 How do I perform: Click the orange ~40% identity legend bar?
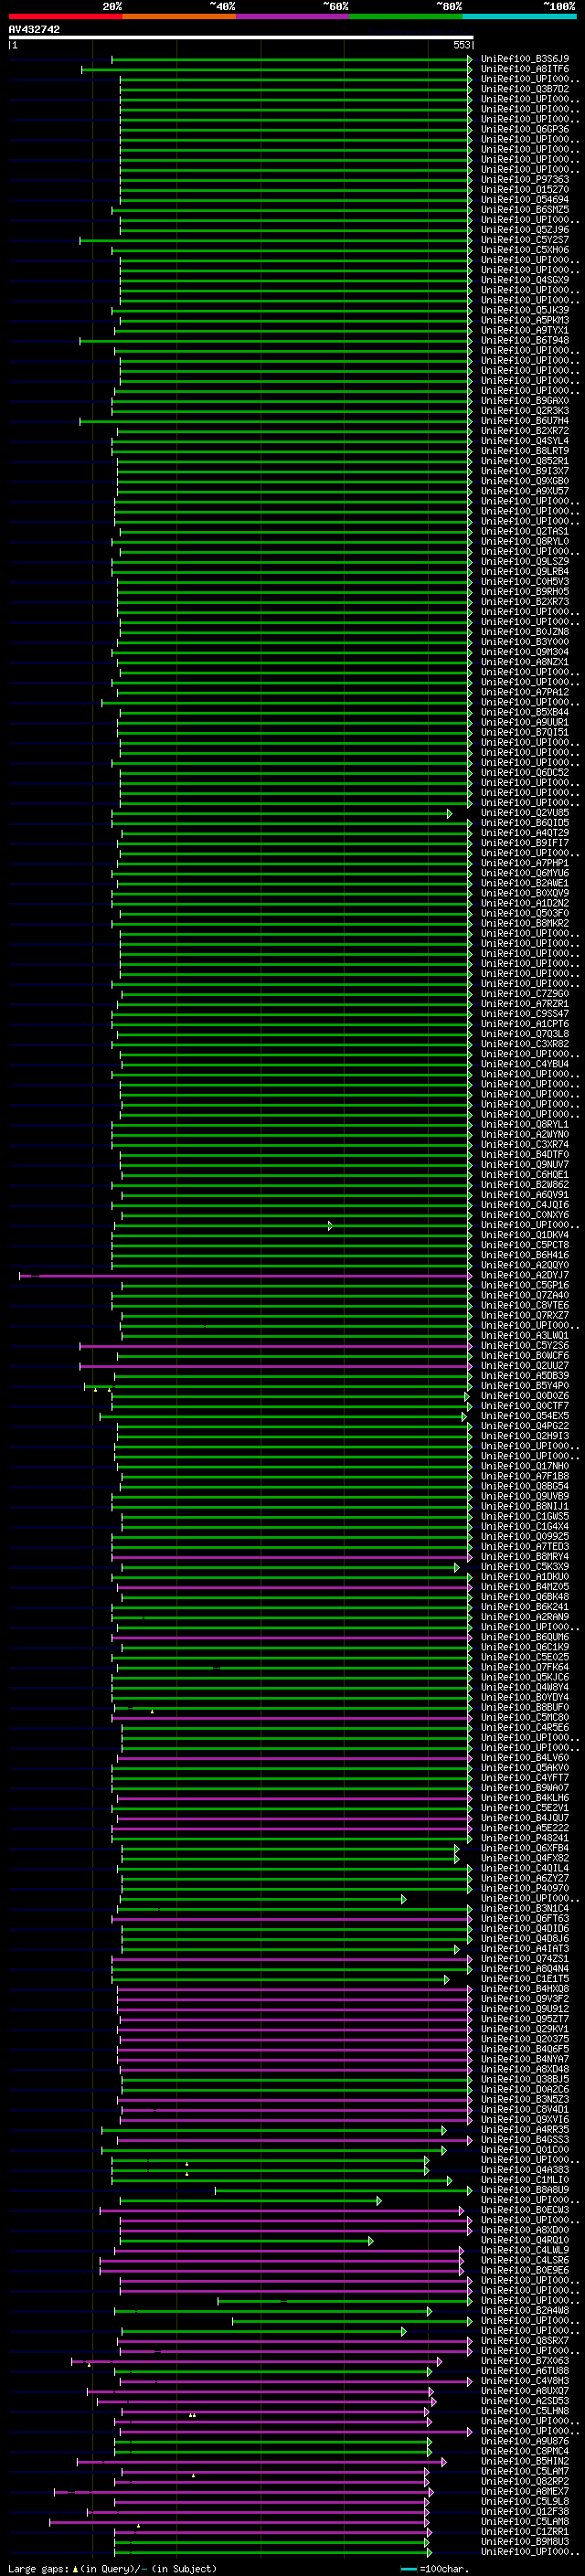click(179, 17)
